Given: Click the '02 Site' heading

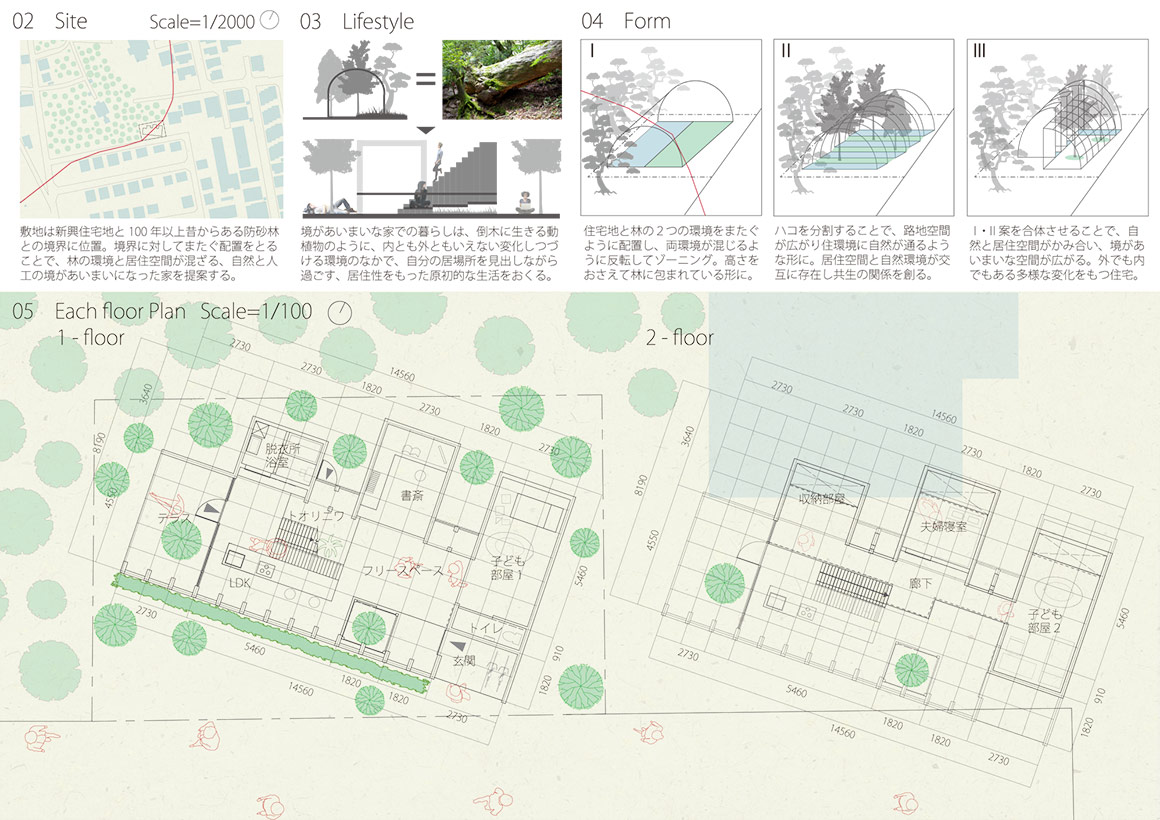Looking at the screenshot, I should click(x=50, y=21).
